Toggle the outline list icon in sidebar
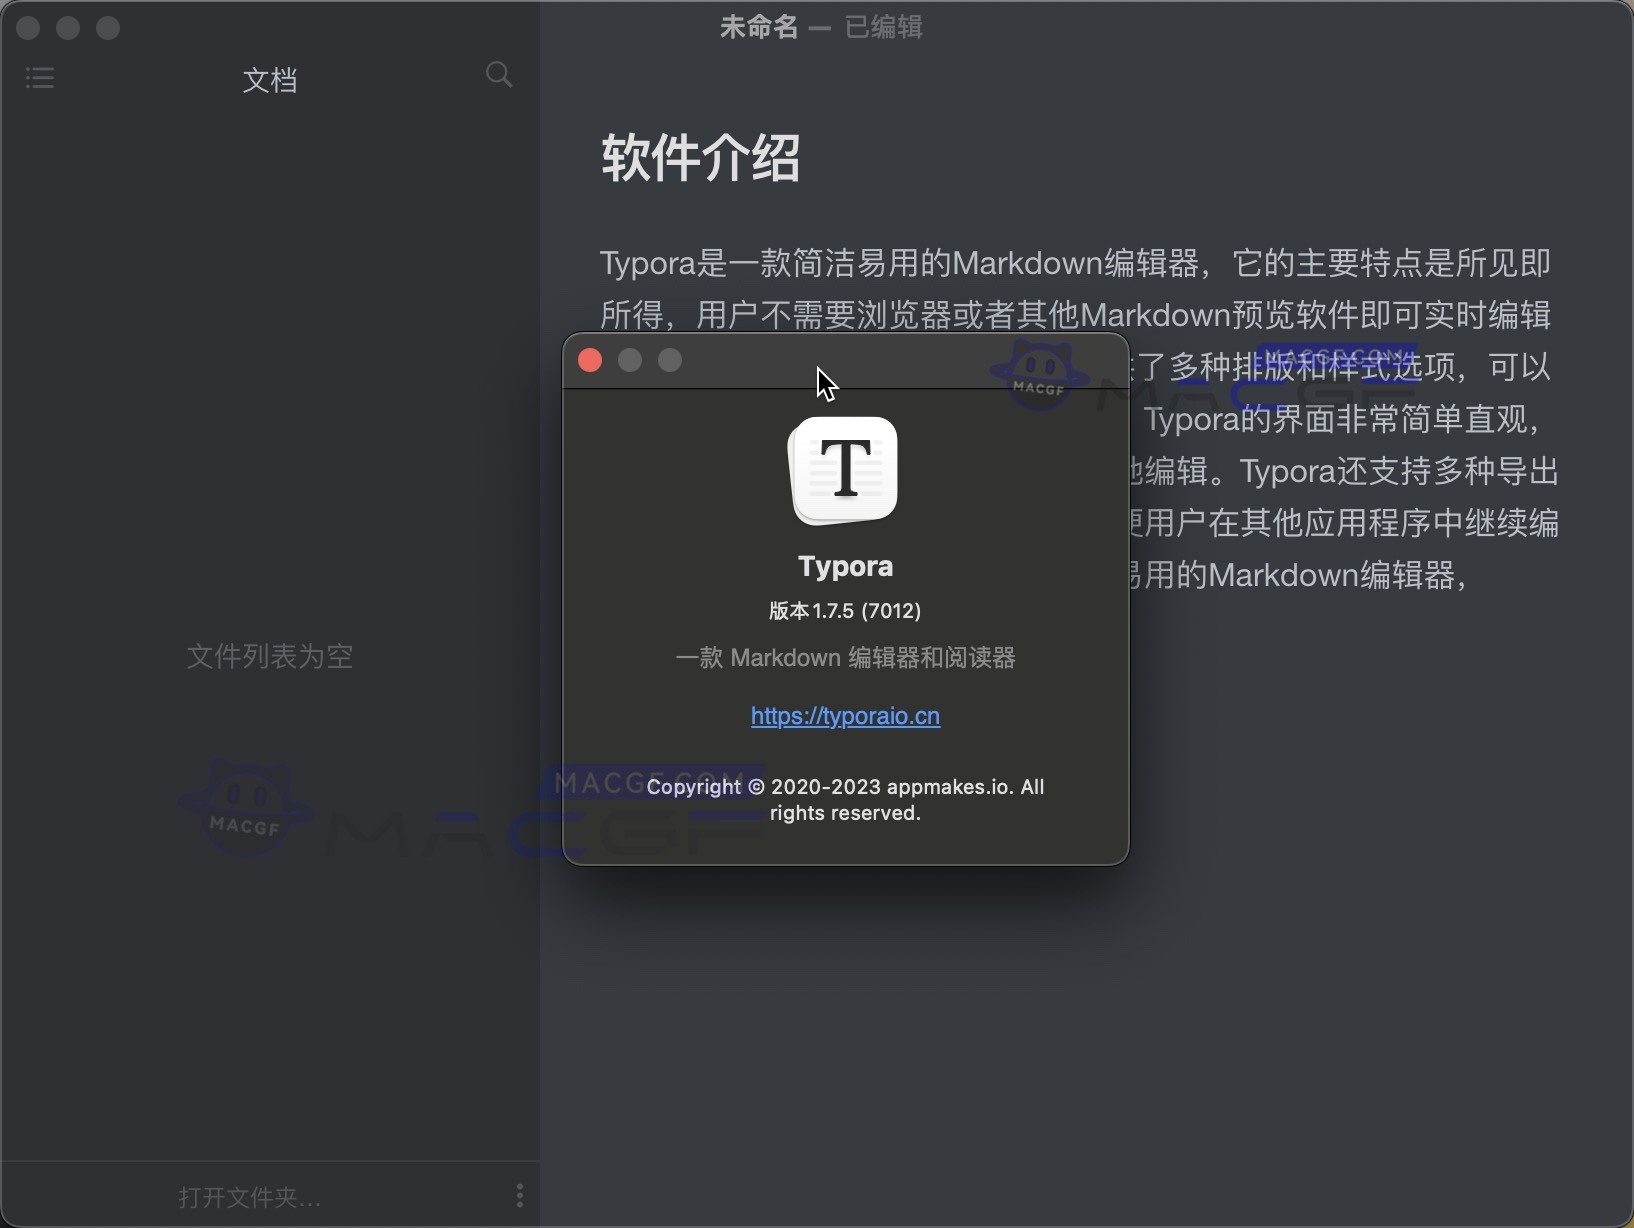Screen dimensions: 1634x1228 [39, 77]
